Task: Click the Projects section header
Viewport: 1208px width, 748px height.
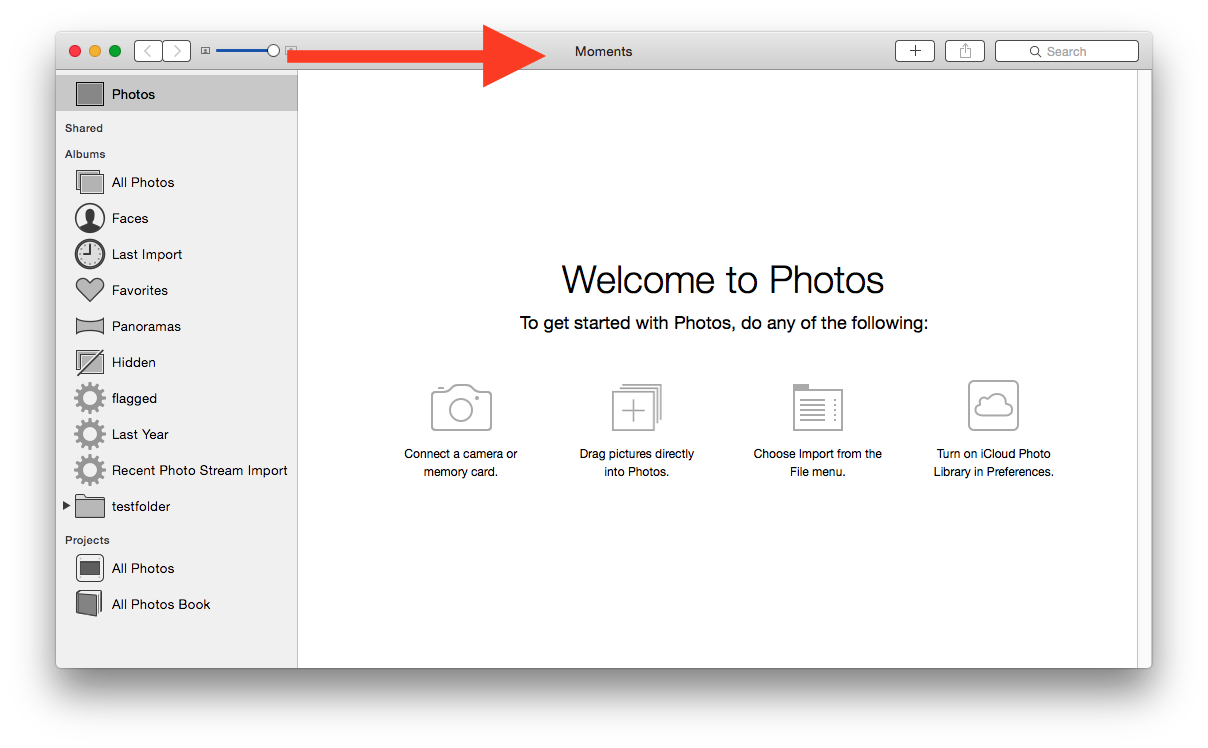Action: (x=87, y=540)
